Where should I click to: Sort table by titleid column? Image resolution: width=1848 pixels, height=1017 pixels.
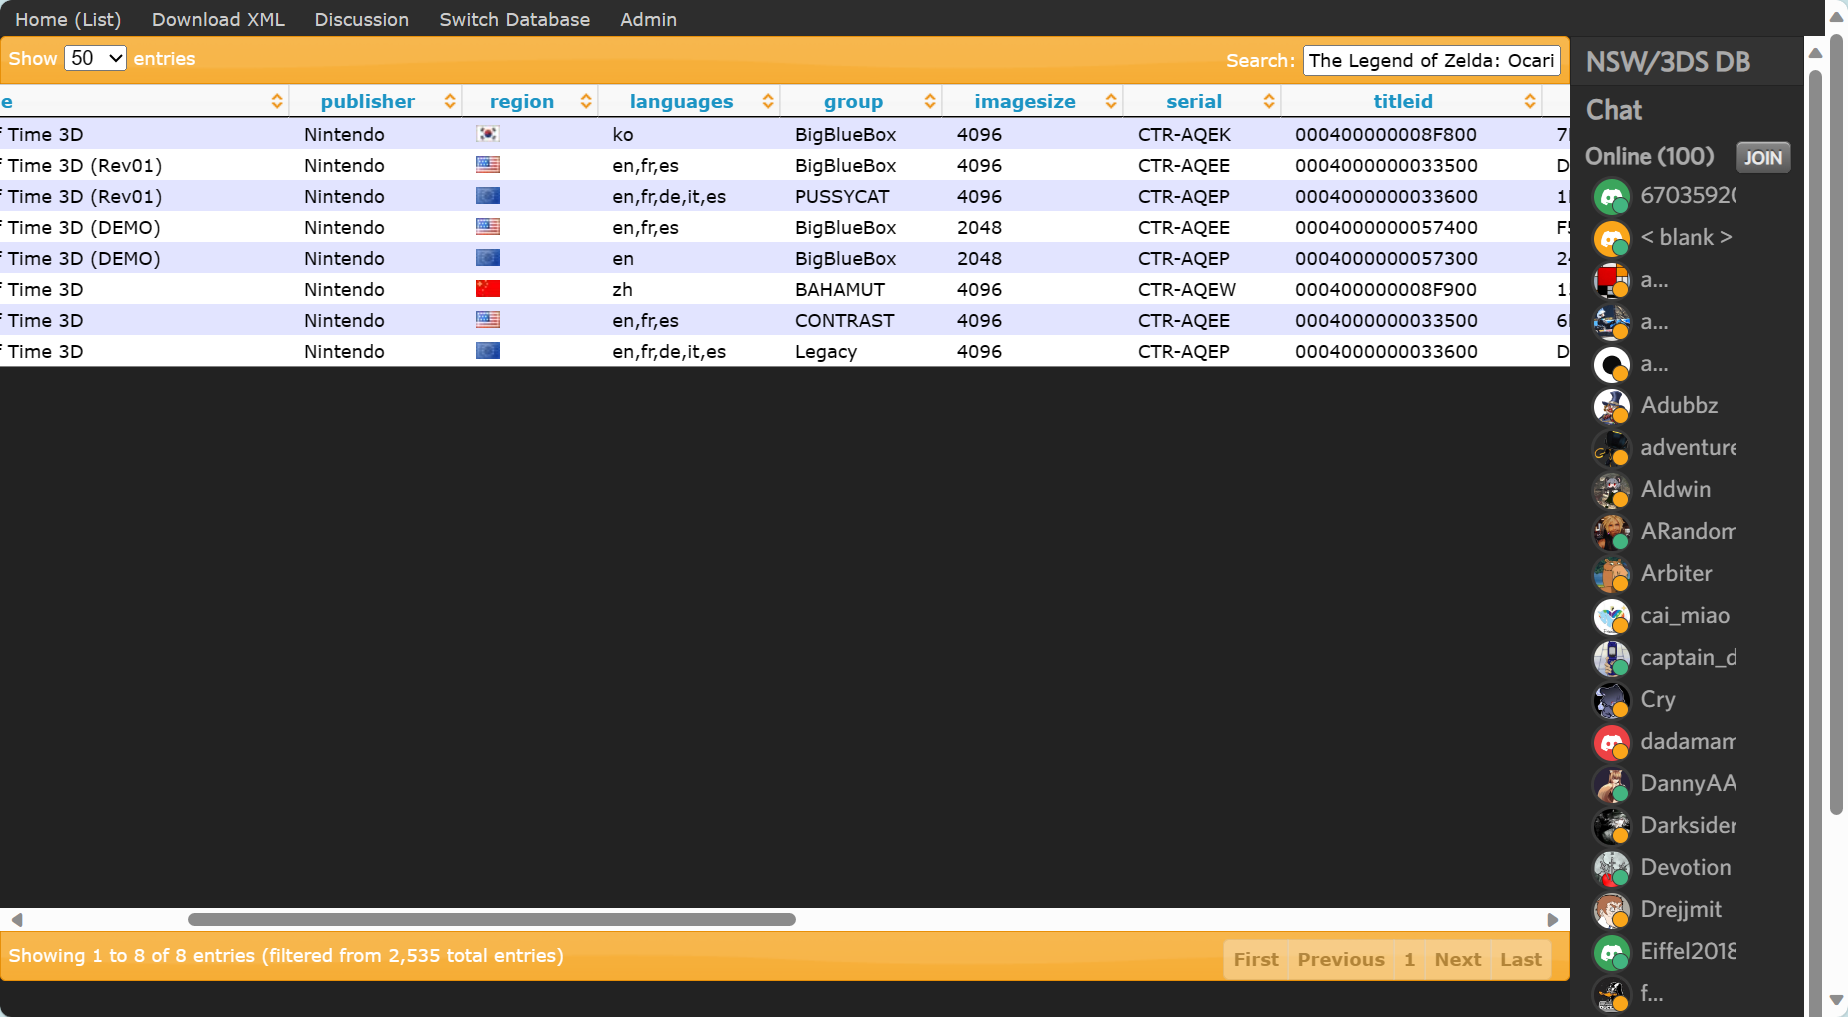click(1411, 101)
